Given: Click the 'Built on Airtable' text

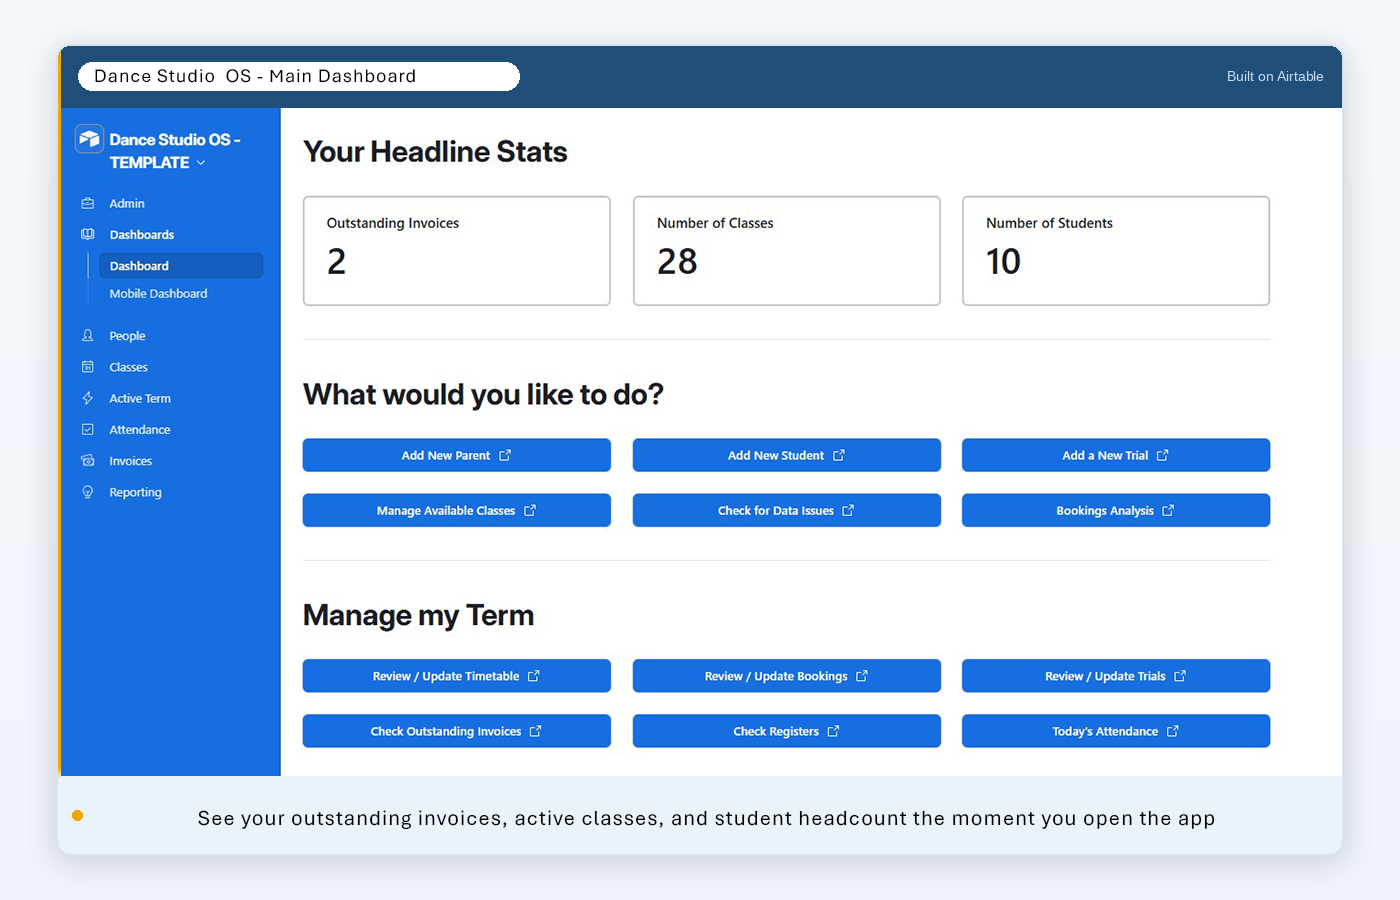Looking at the screenshot, I should point(1275,76).
